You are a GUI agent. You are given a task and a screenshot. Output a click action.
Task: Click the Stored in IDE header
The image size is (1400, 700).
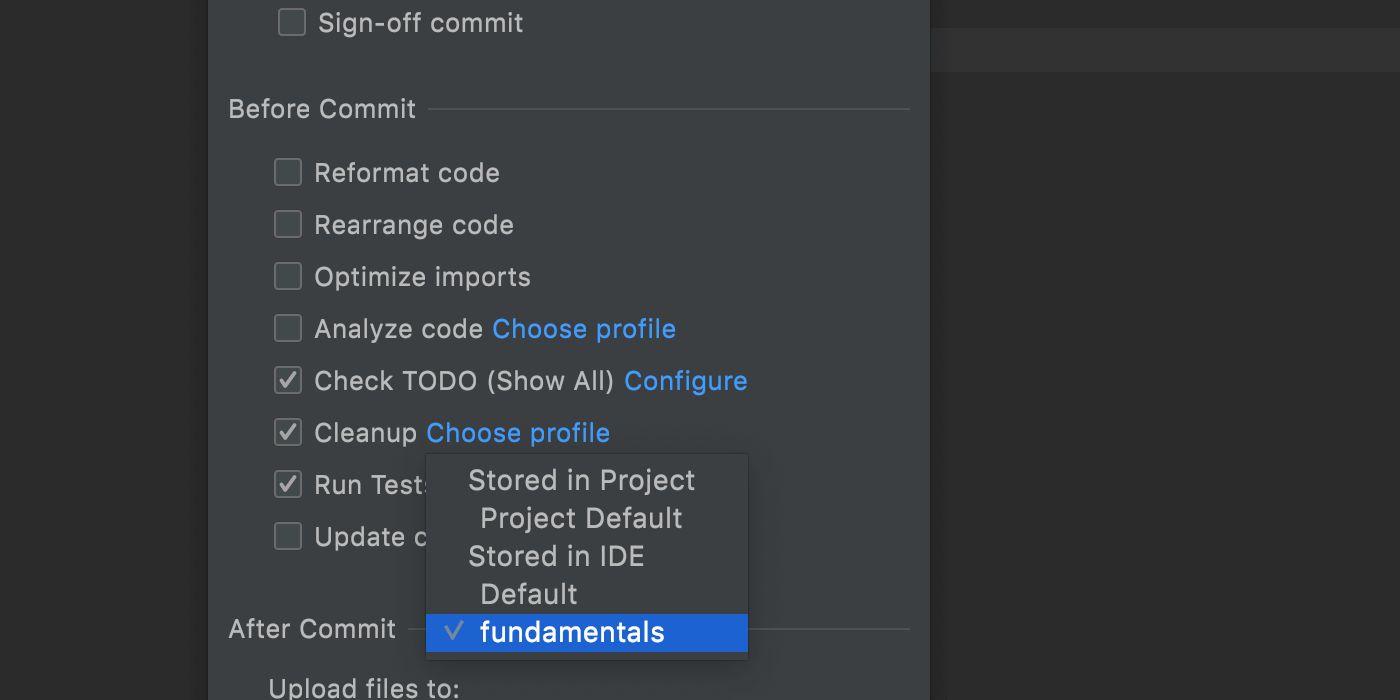click(x=556, y=556)
